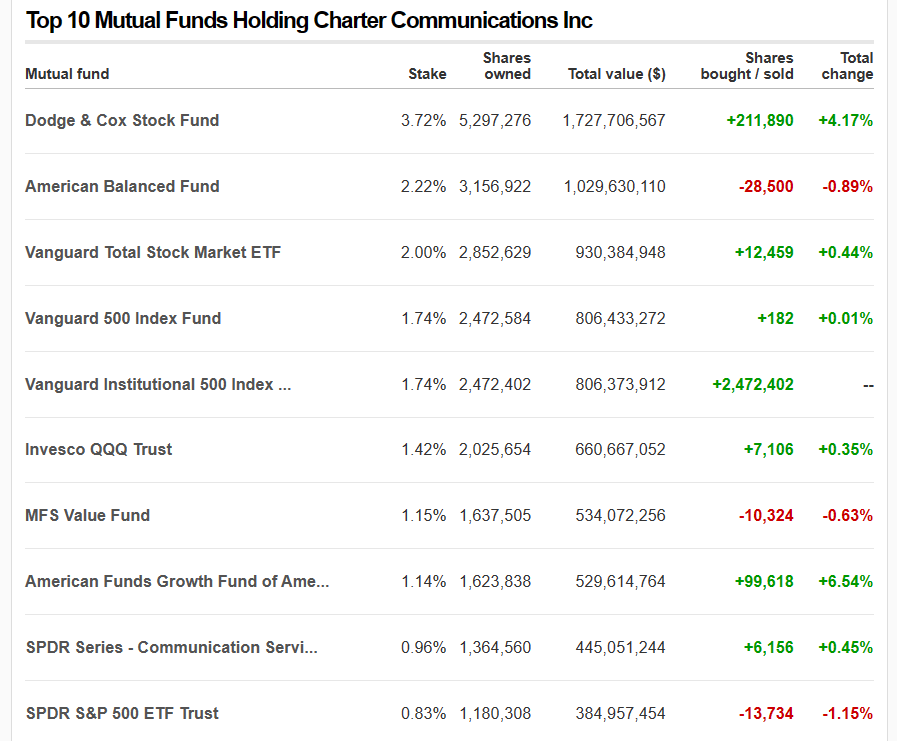The height and width of the screenshot is (741, 897).
Task: Click the Shares owned column header
Action: pos(507,66)
